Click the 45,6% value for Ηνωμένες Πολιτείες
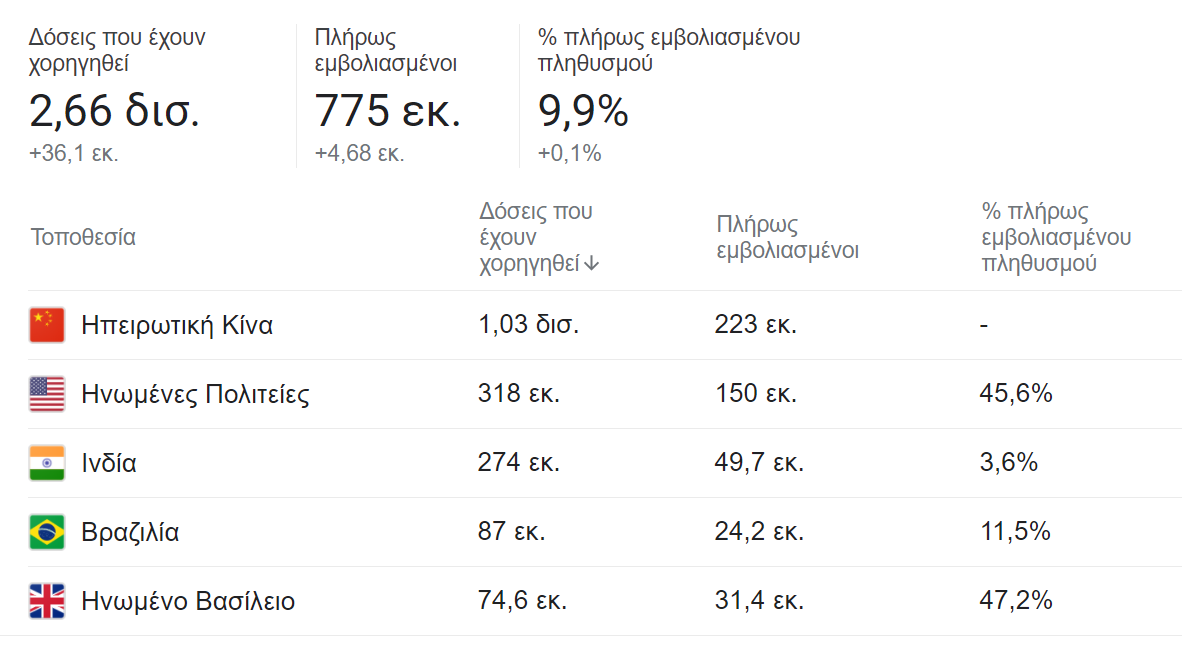Screen dimensions: 1182x647 1015,393
